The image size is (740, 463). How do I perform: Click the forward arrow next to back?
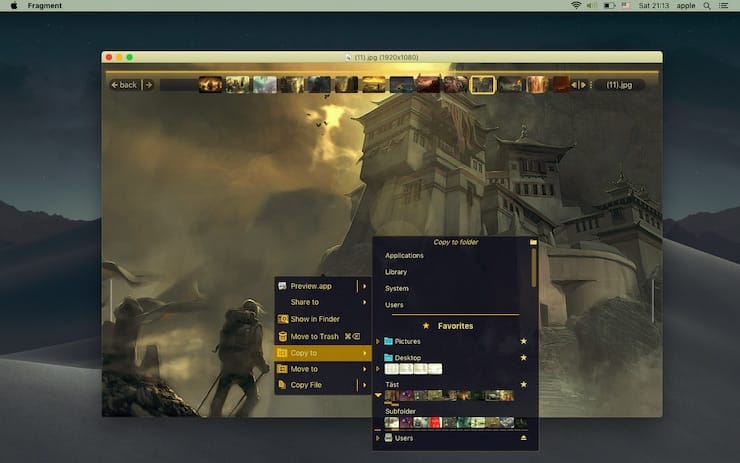[x=149, y=85]
